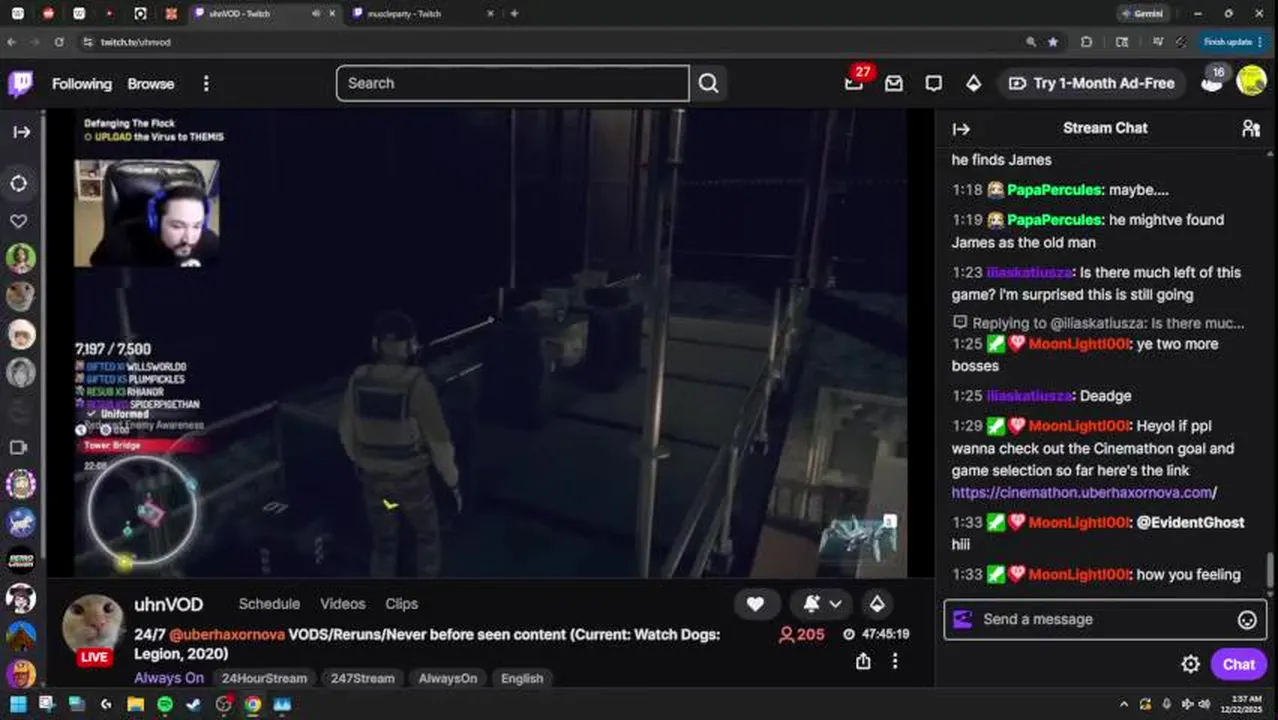This screenshot has width=1278, height=720.
Task: Open the chat settings gear icon
Action: pyautogui.click(x=1190, y=664)
